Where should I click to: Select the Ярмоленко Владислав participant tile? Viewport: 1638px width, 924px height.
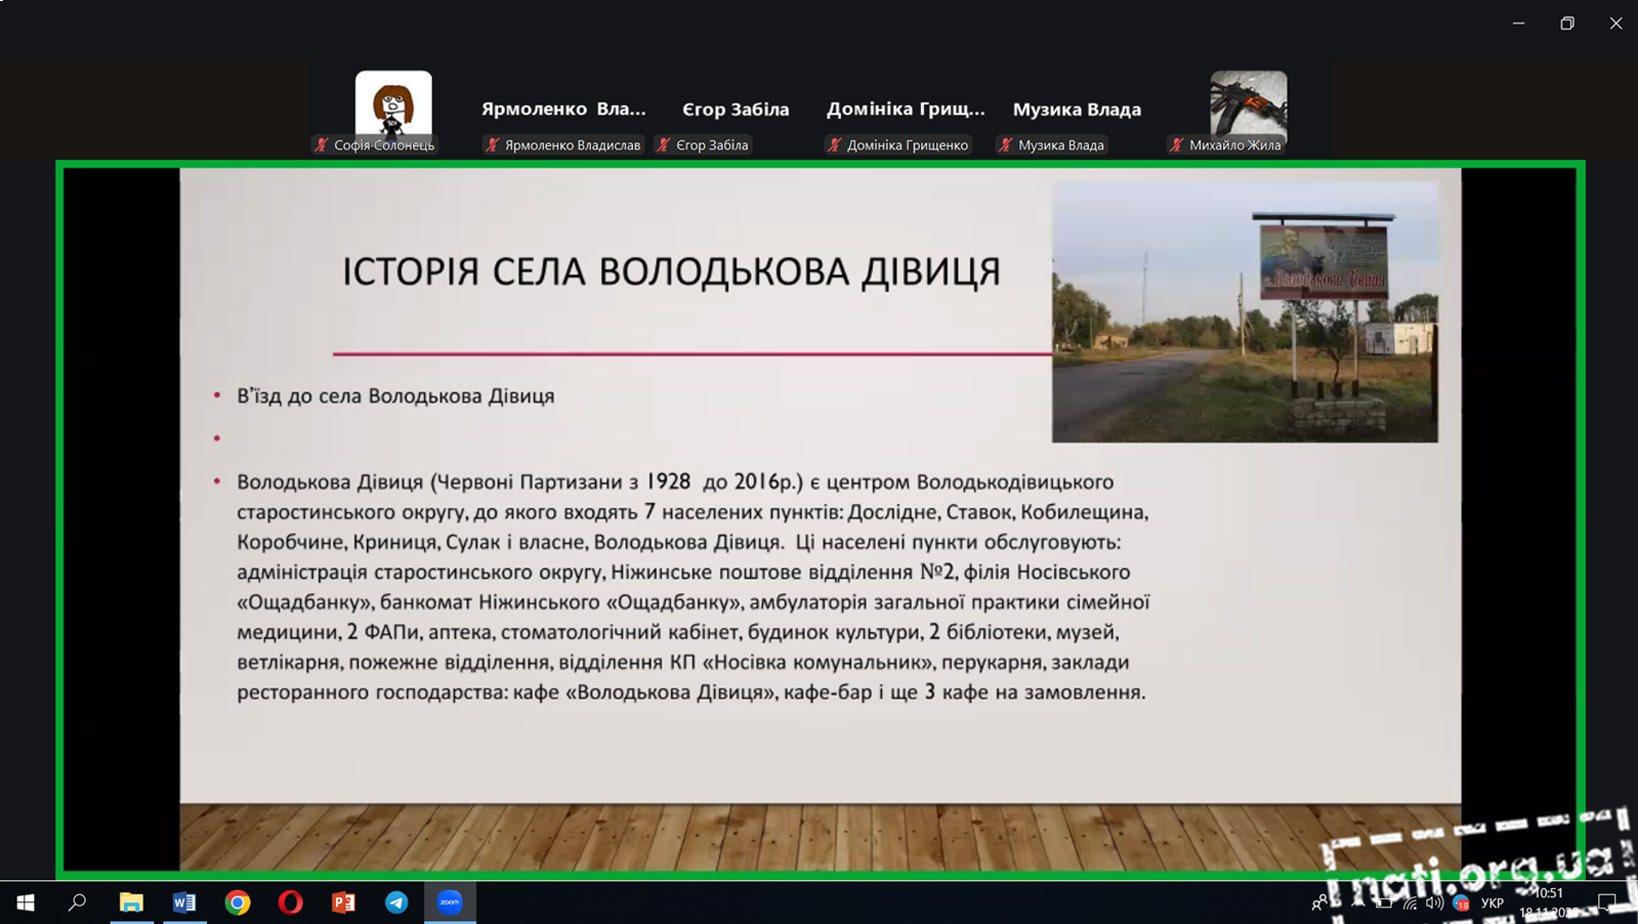tap(563, 110)
